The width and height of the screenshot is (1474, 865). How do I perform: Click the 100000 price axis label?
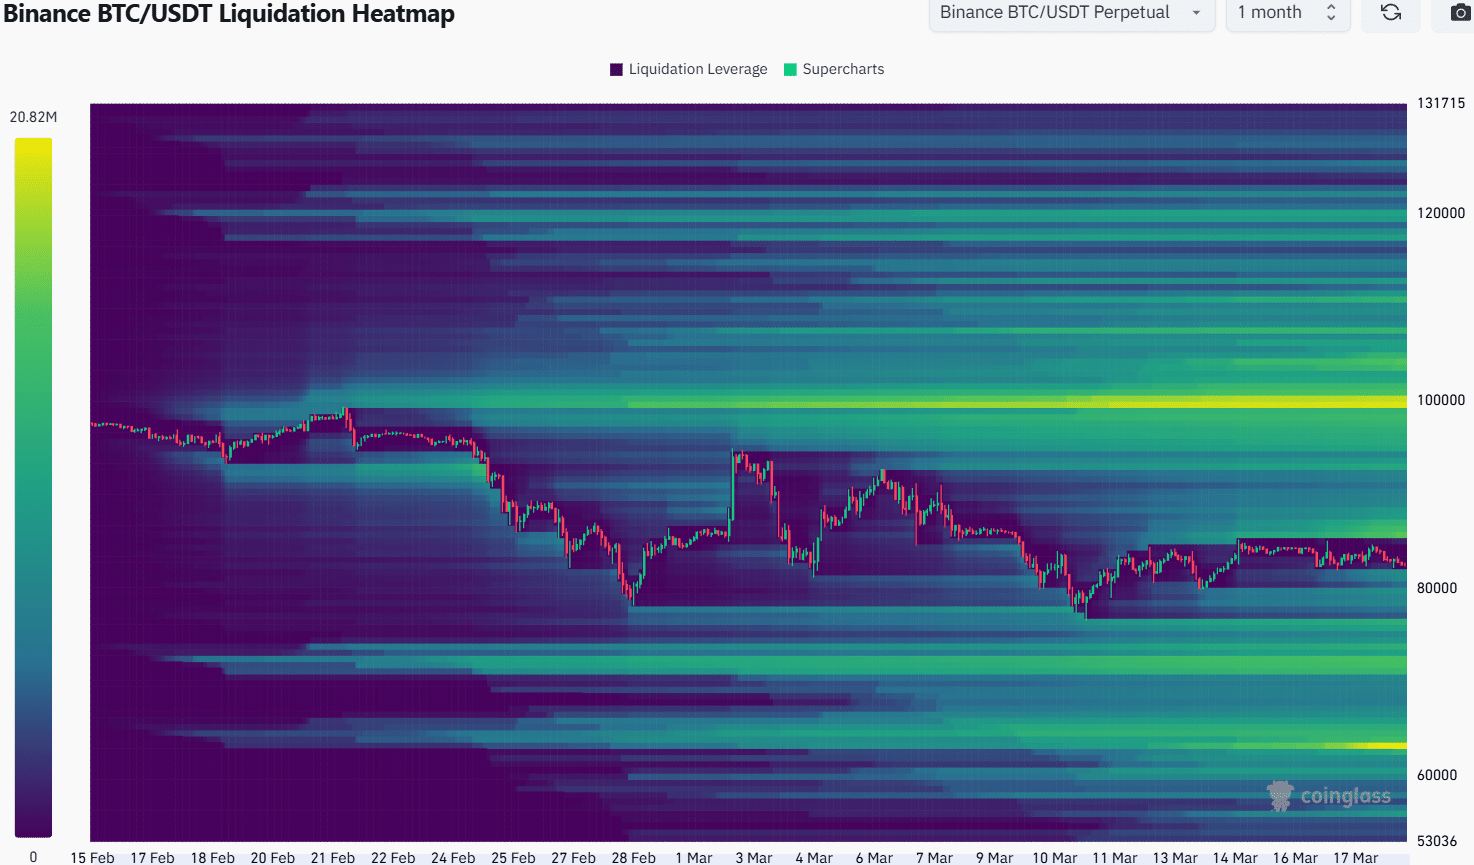pos(1441,400)
